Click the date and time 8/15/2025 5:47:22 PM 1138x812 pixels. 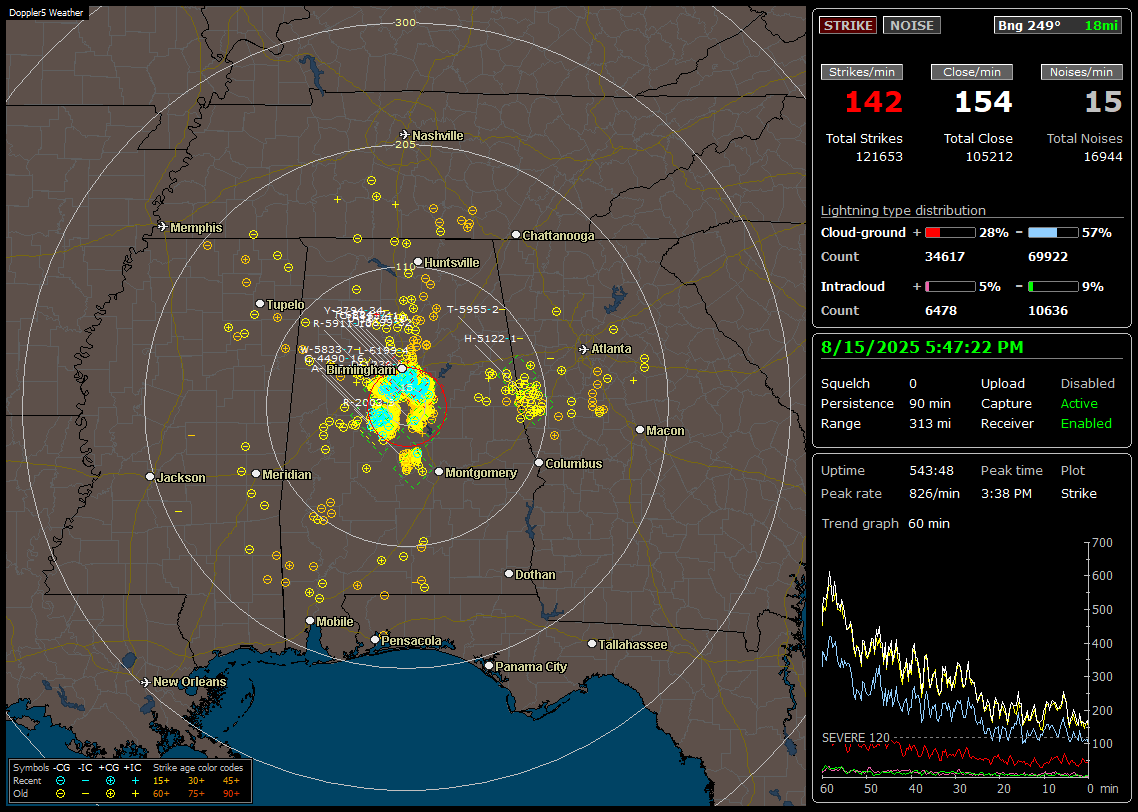[x=922, y=348]
